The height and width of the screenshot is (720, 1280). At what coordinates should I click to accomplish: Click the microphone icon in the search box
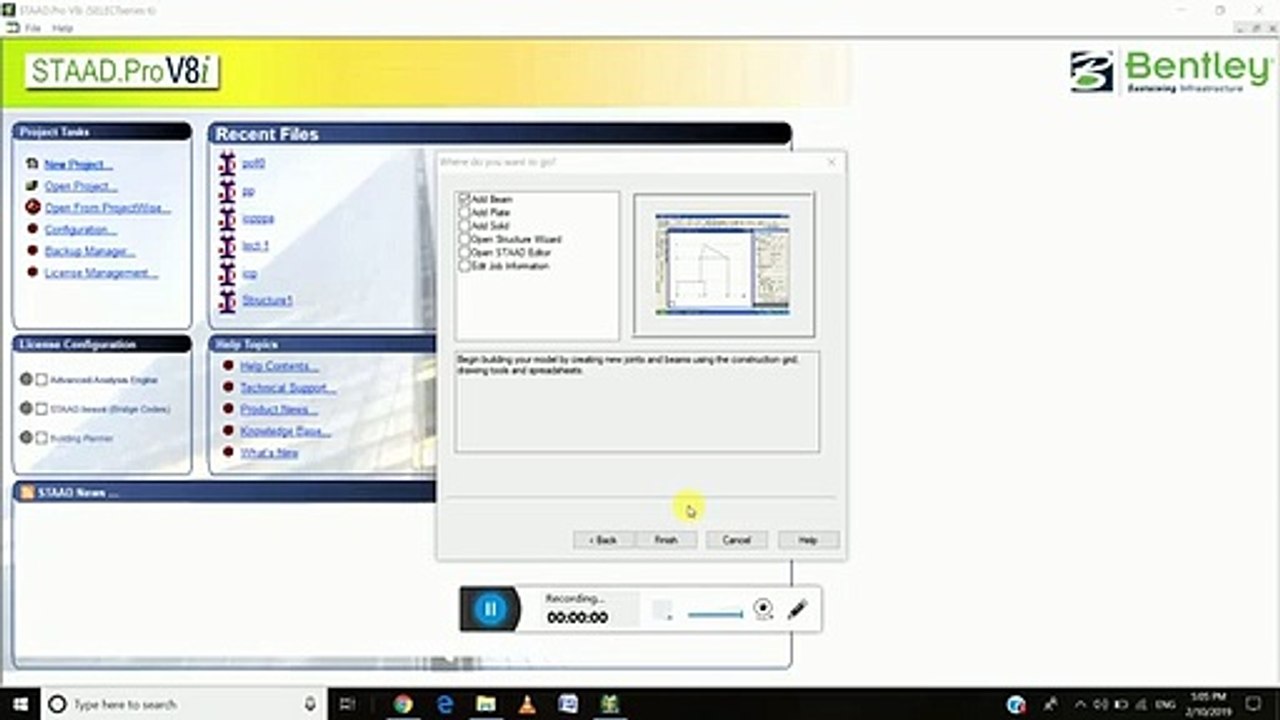[x=310, y=704]
